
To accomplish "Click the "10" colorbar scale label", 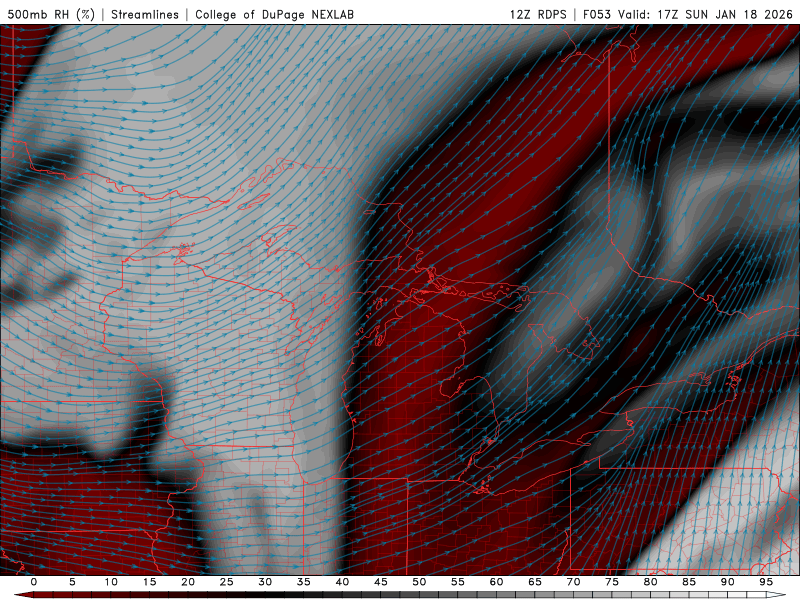I will [x=111, y=582].
